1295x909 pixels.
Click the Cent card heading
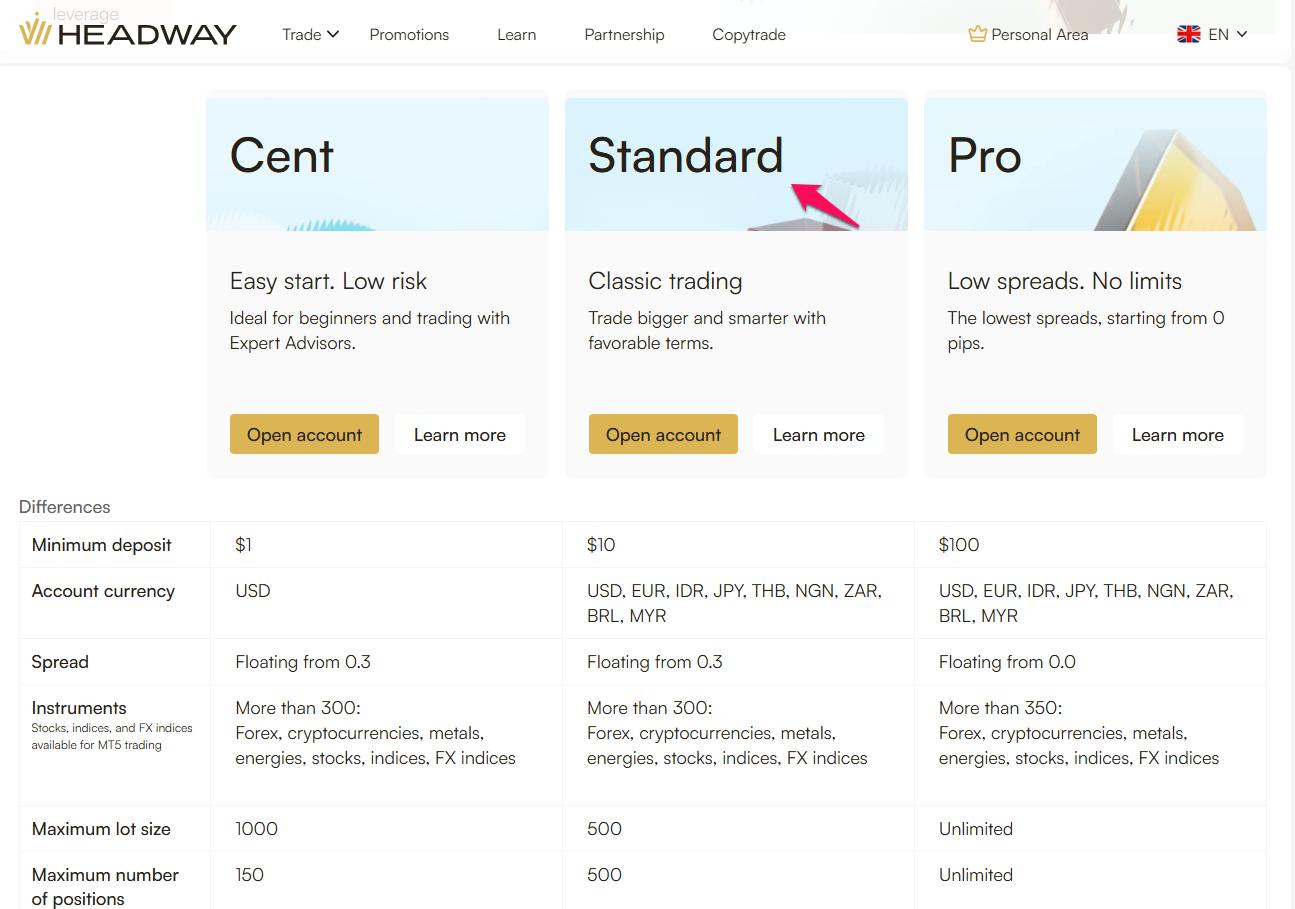(282, 156)
